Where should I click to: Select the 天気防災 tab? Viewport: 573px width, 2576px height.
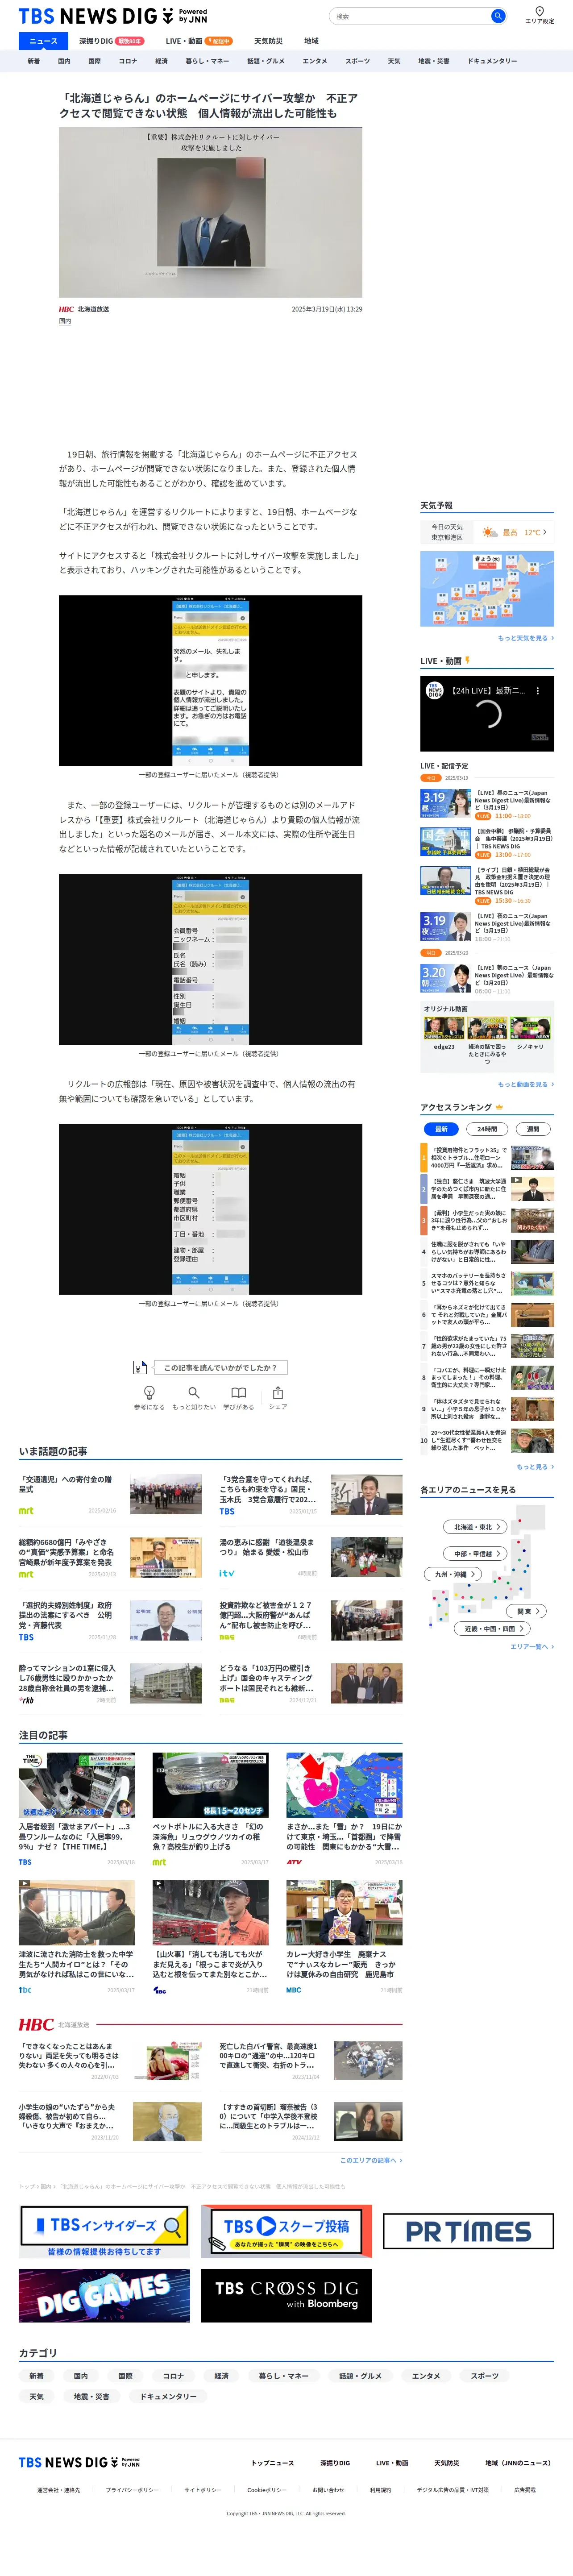(268, 41)
